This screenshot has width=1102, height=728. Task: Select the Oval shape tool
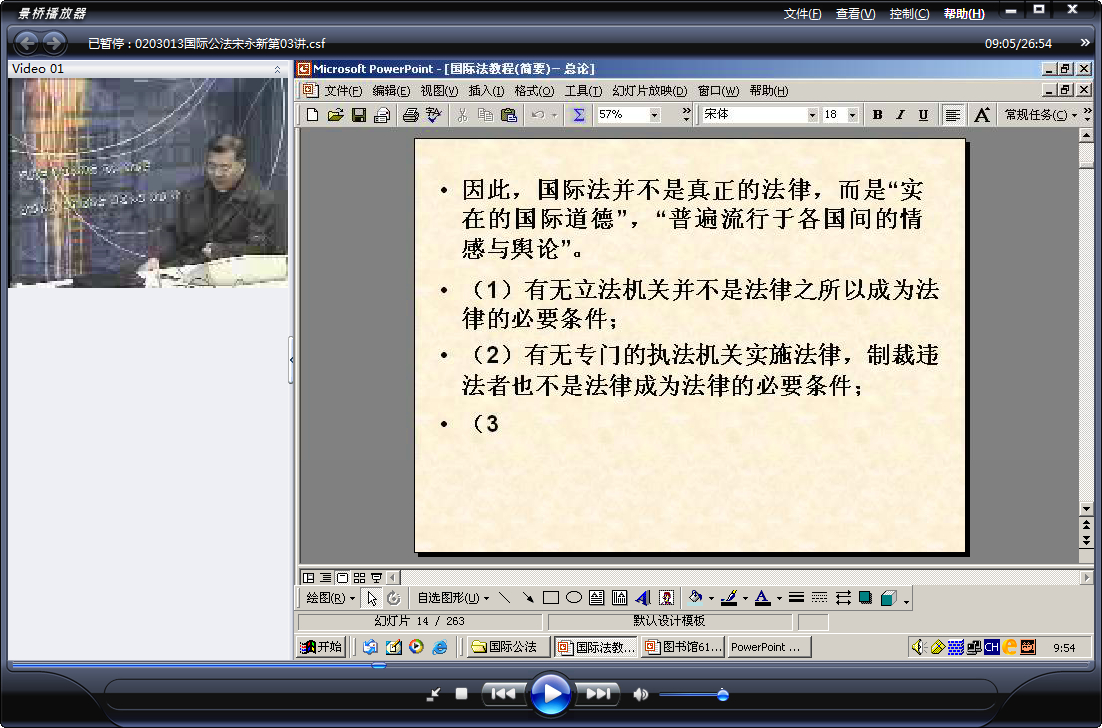coord(574,598)
